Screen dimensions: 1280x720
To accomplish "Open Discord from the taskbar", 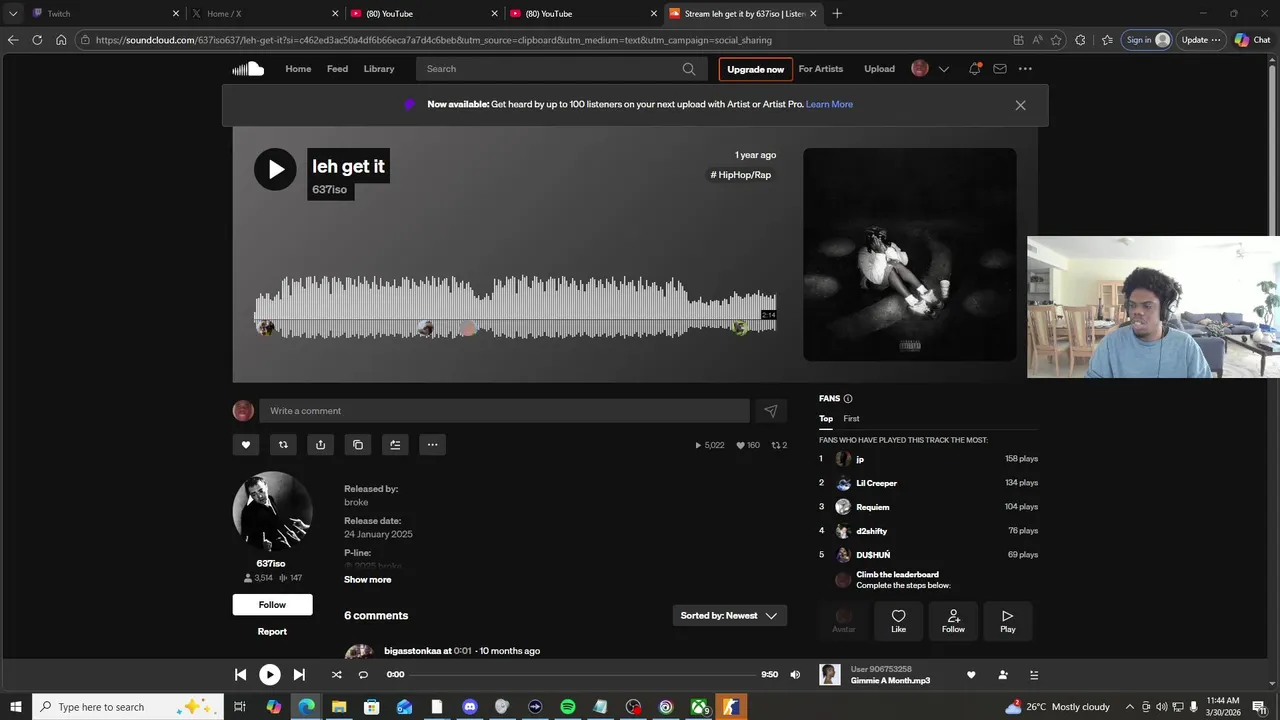I will (x=470, y=707).
